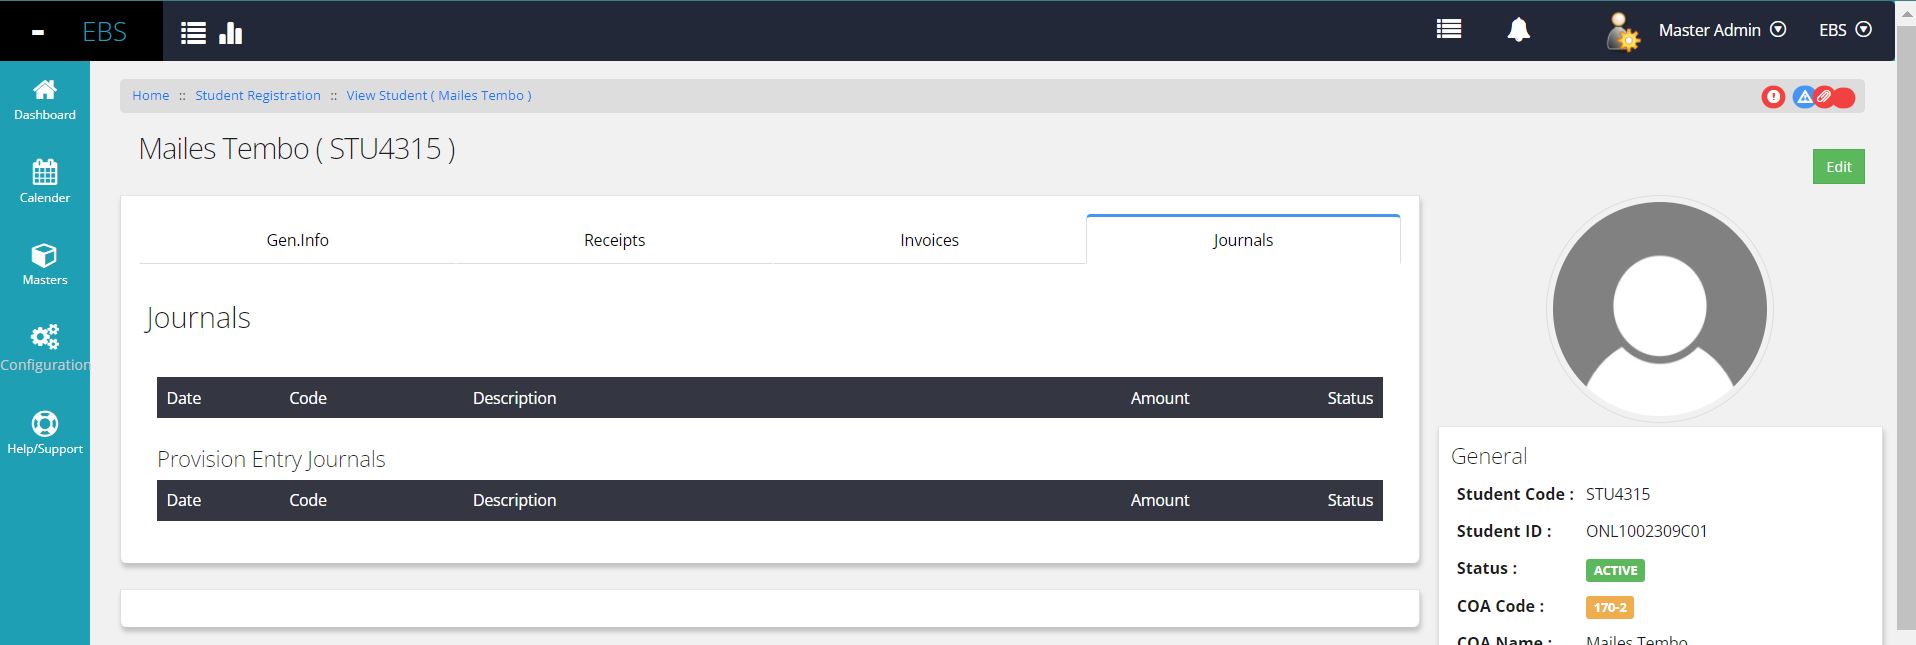Viewport: 1916px width, 645px height.
Task: Click the notifications bell icon
Action: (1518, 30)
